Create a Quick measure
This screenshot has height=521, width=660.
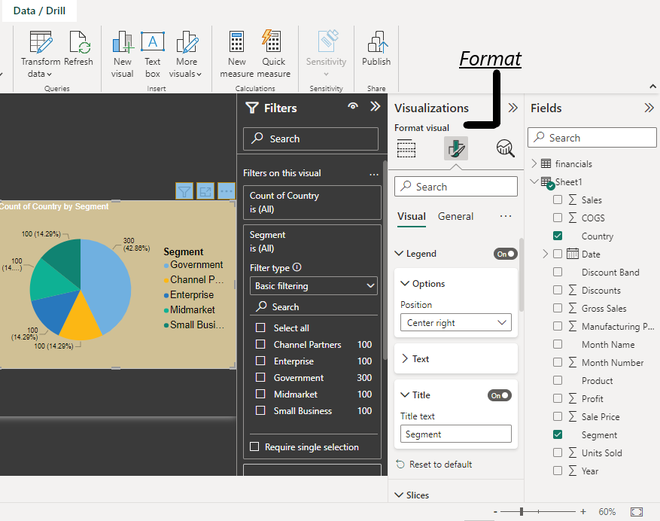[x=273, y=54]
